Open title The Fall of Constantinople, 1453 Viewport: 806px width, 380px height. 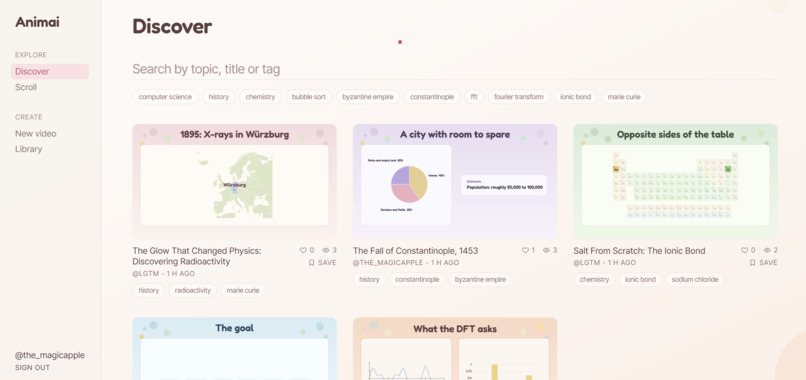(x=415, y=251)
